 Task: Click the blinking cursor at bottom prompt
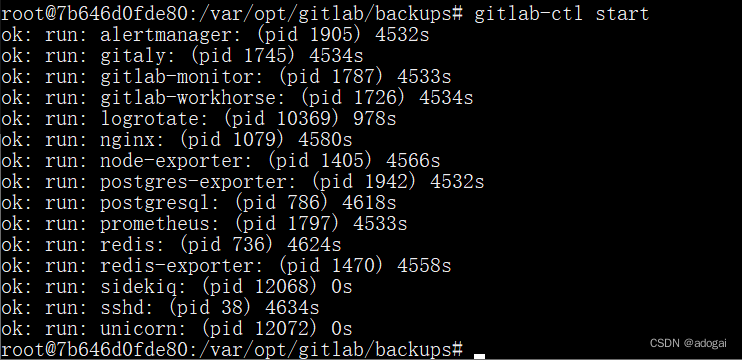point(479,355)
